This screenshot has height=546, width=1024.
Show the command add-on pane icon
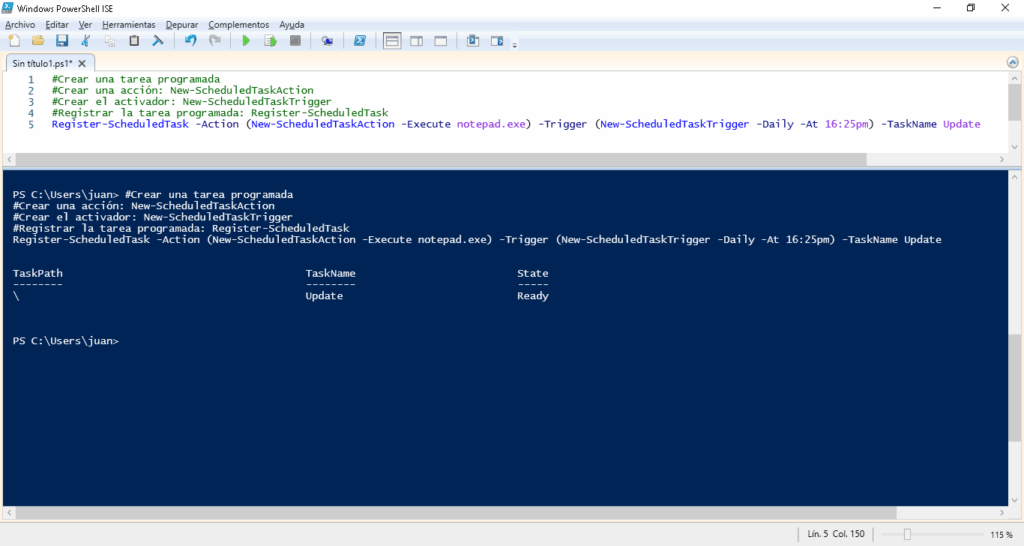[x=497, y=41]
